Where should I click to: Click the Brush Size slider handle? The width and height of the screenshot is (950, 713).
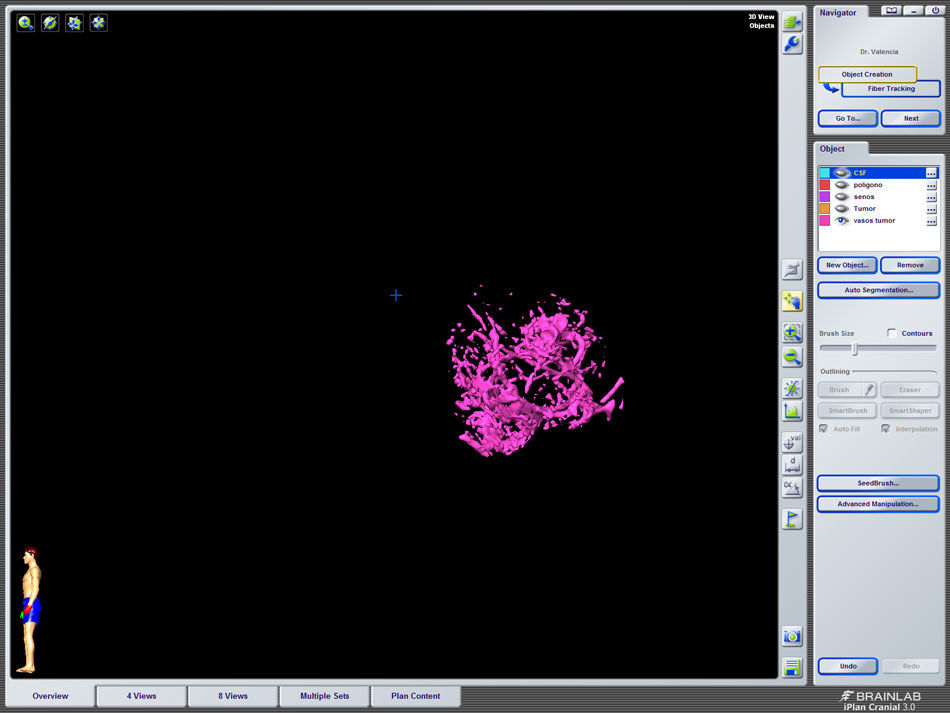pos(854,349)
